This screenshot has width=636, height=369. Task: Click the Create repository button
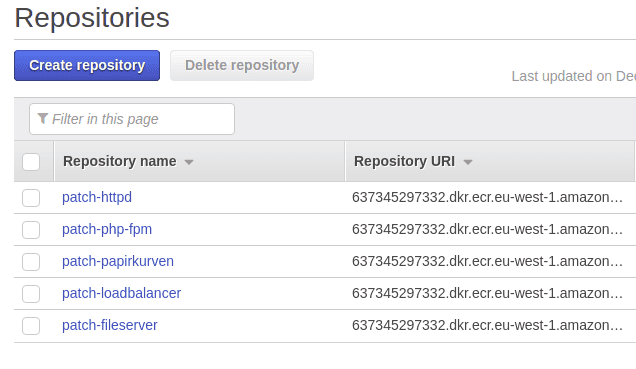[x=87, y=65]
